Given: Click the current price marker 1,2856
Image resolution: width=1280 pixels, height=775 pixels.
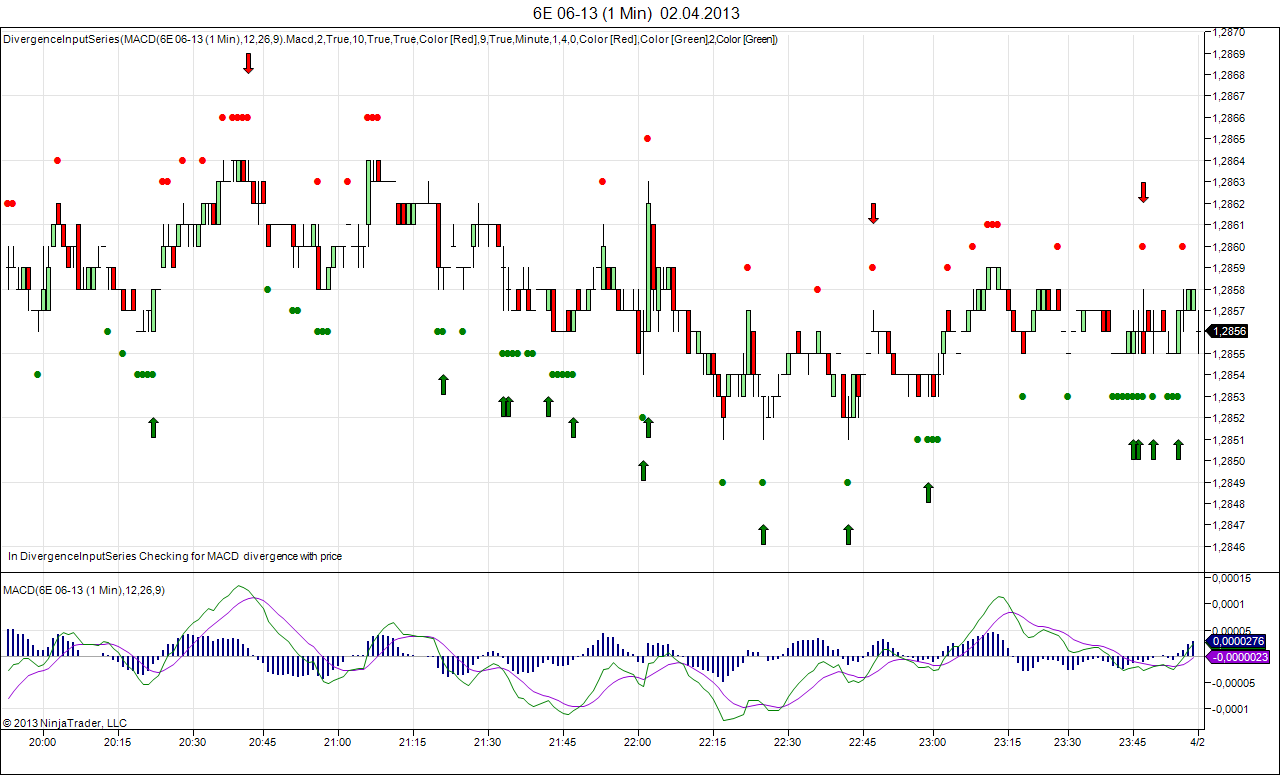Looking at the screenshot, I should coord(1228,332).
